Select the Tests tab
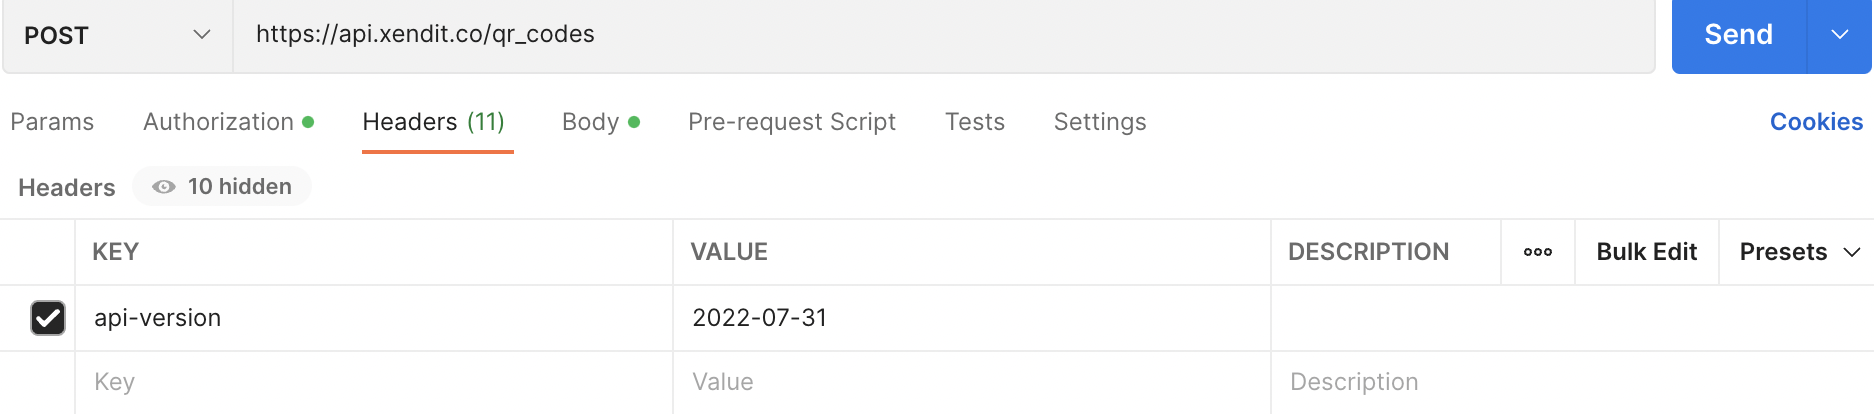This screenshot has height=414, width=1874. pyautogui.click(x=974, y=122)
